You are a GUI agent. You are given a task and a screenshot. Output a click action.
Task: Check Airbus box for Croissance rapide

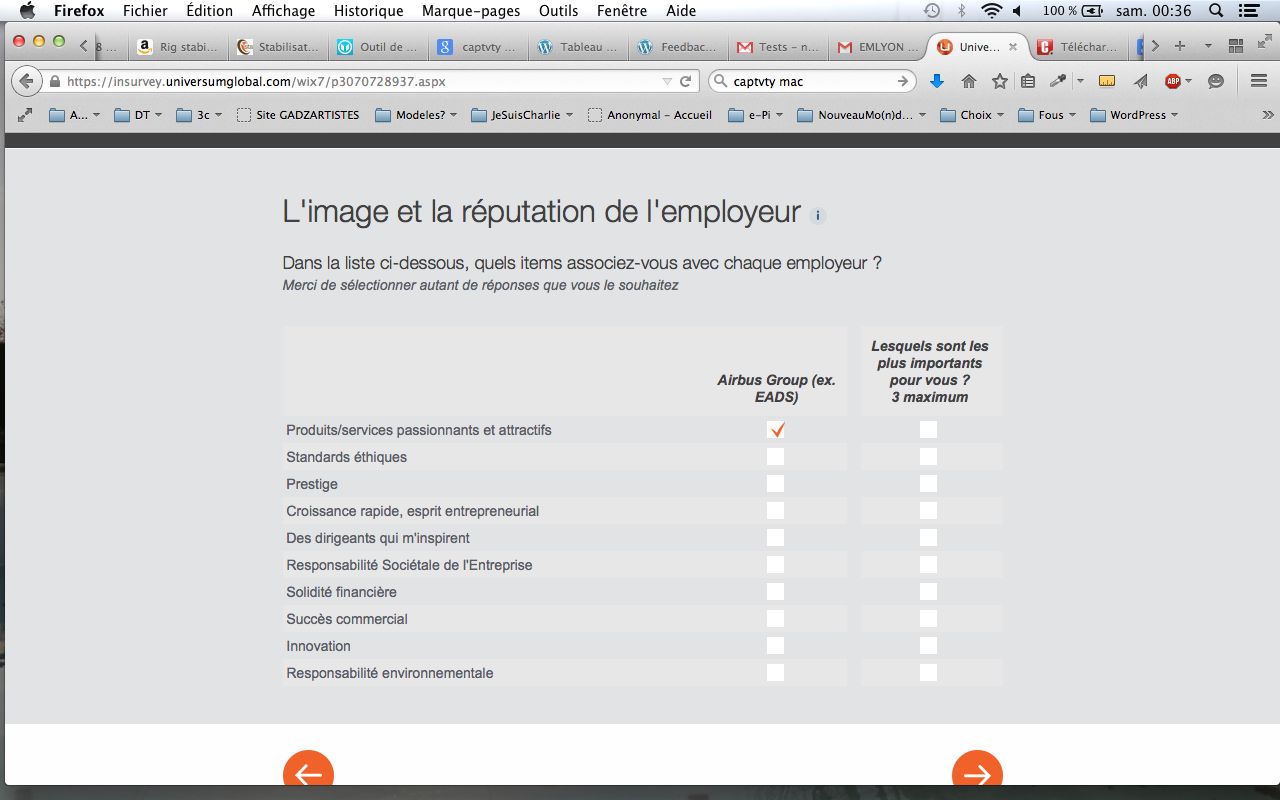(x=776, y=511)
